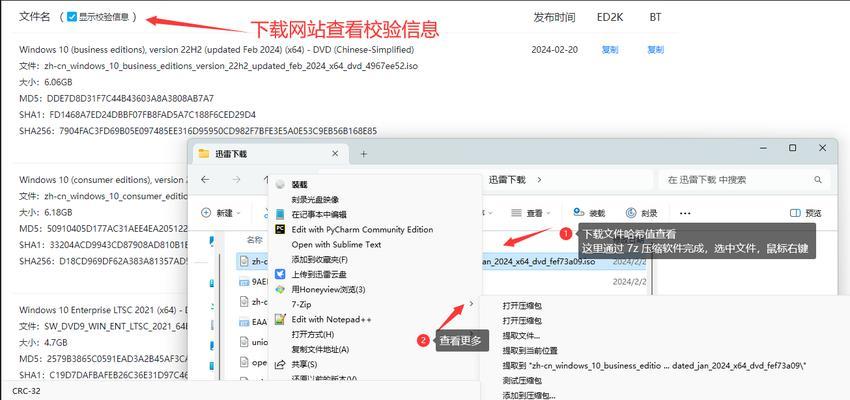Add a new Explorer tab
Image resolution: width=850 pixels, height=400 pixels.
(364, 154)
